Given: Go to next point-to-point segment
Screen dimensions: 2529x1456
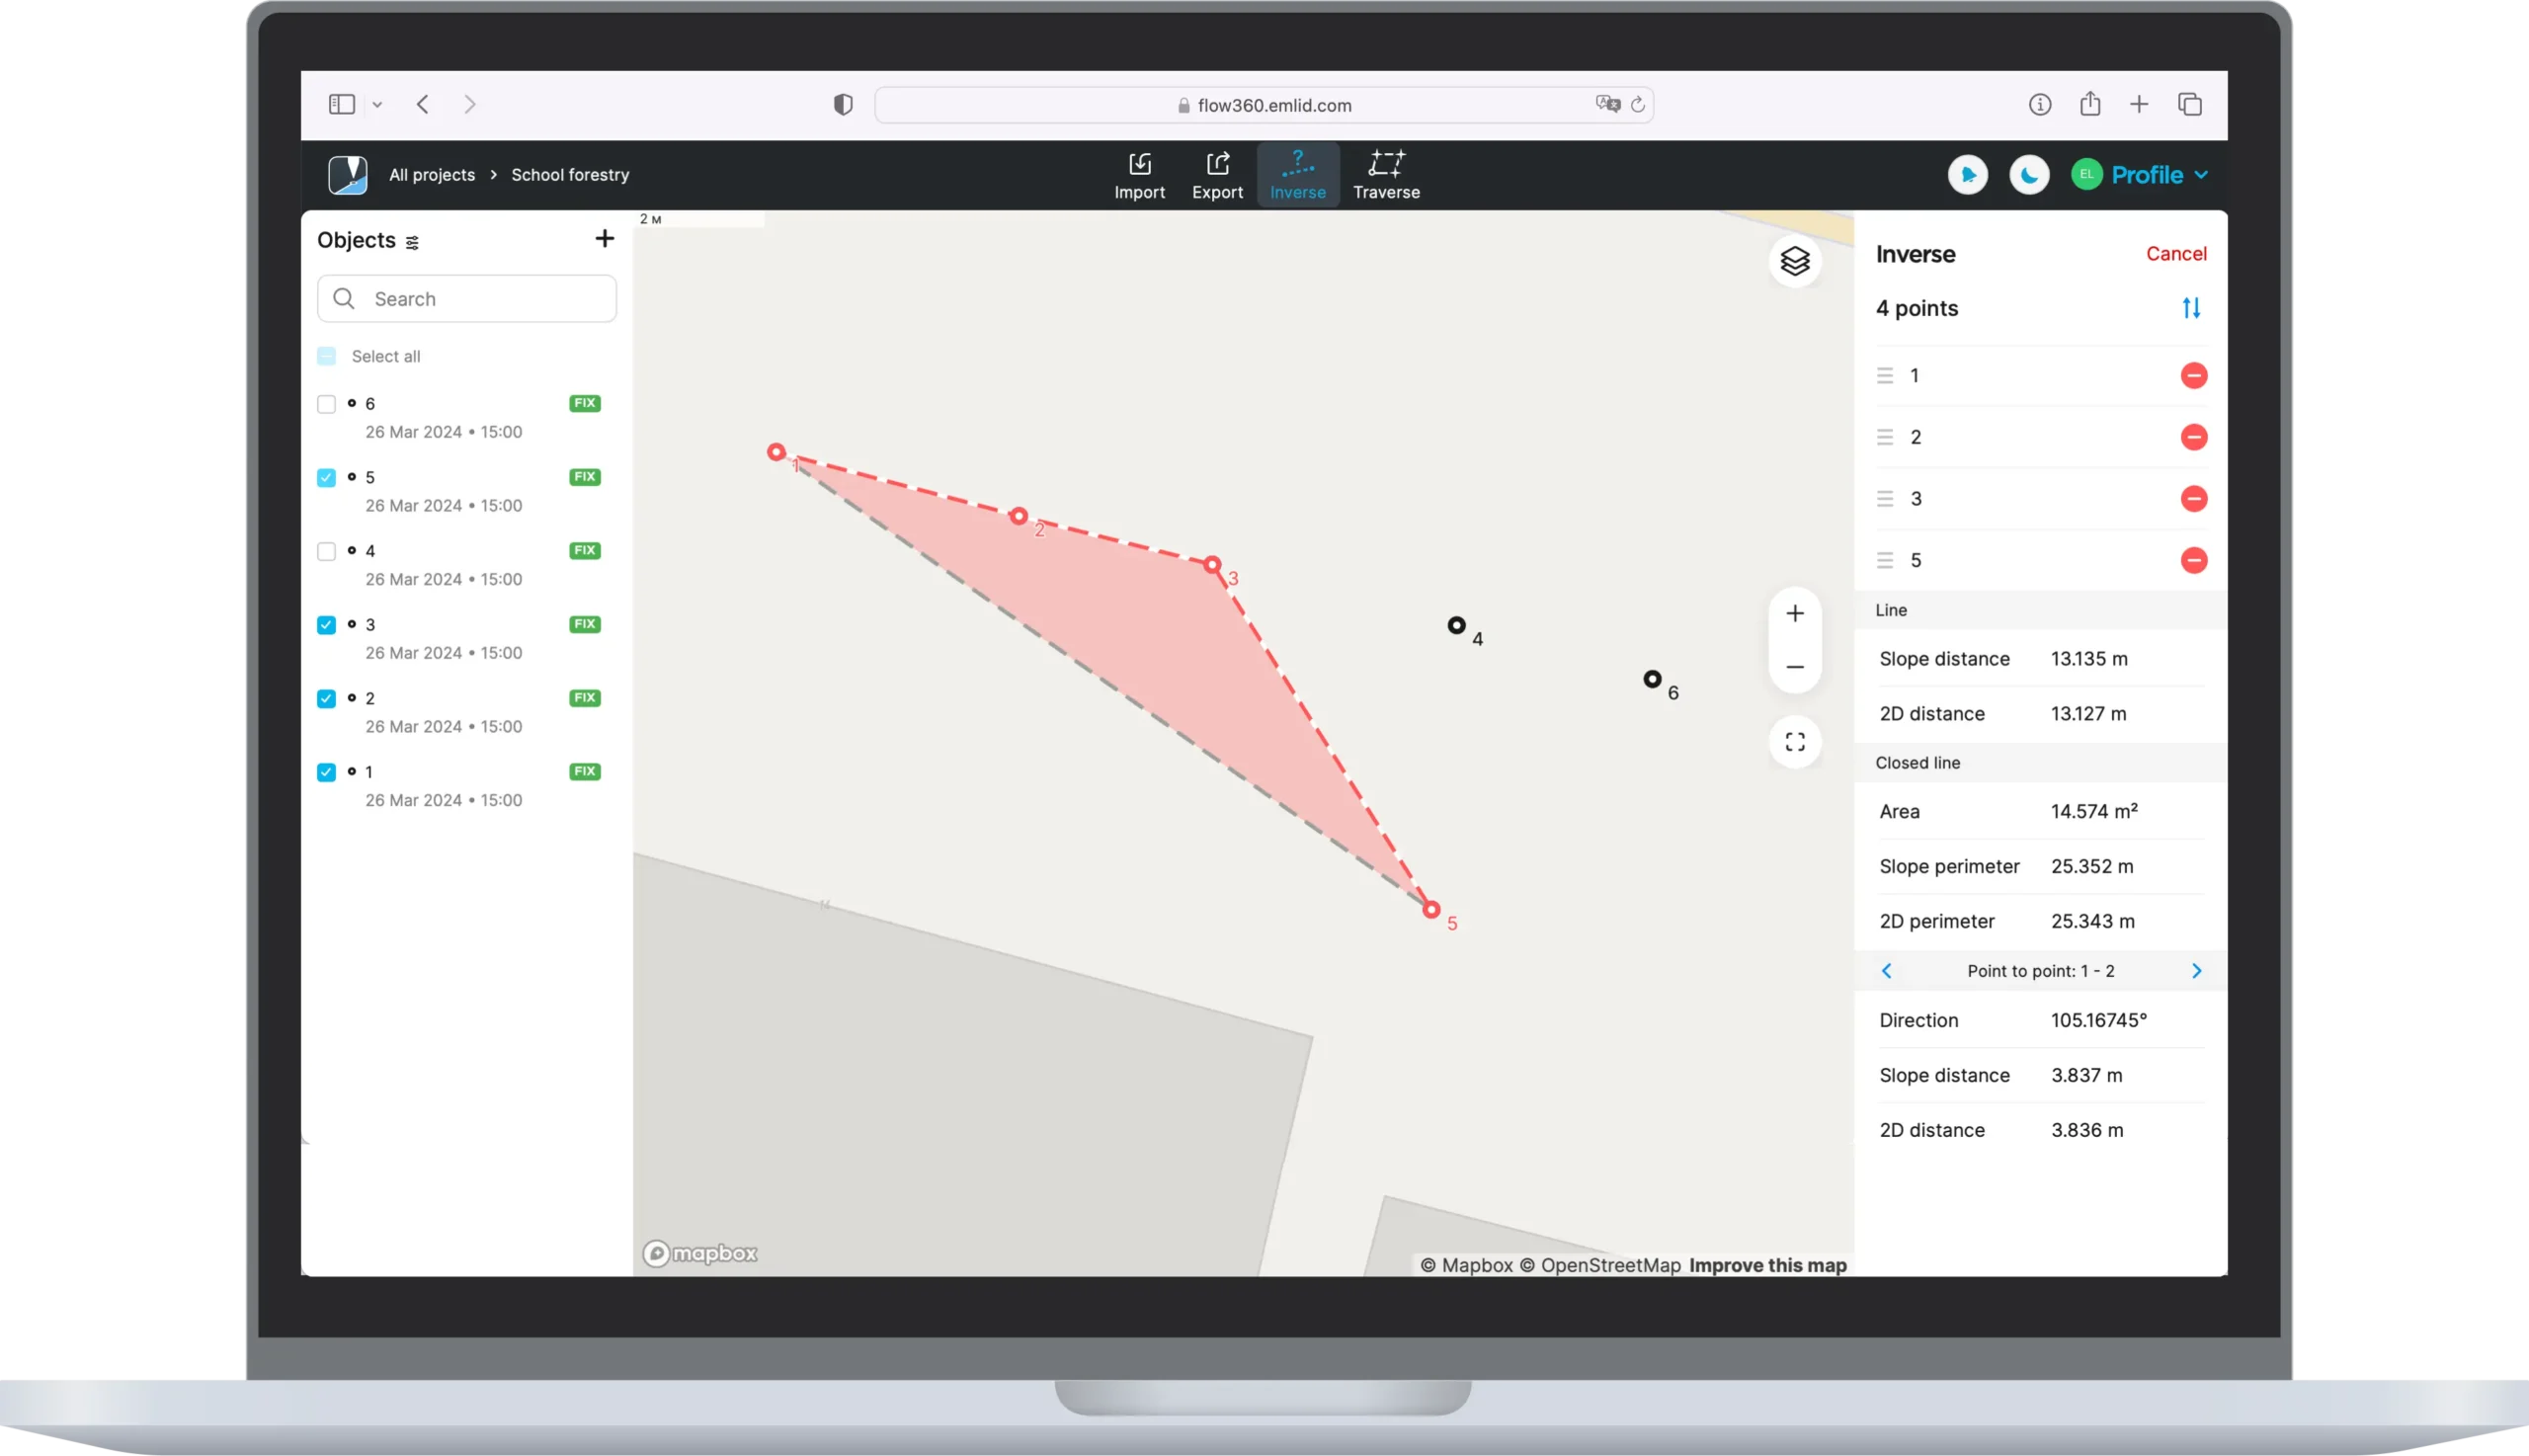Looking at the screenshot, I should [2196, 971].
